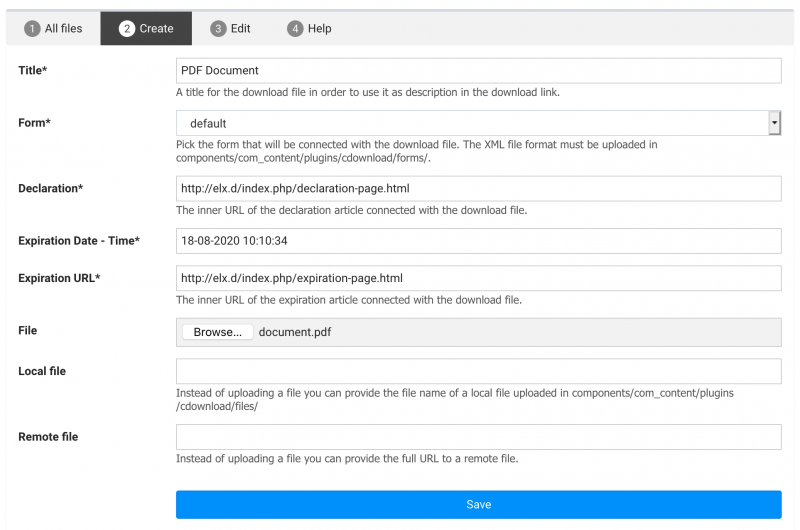Click the Form* field label
The width and height of the screenshot is (800, 530).
34,123
